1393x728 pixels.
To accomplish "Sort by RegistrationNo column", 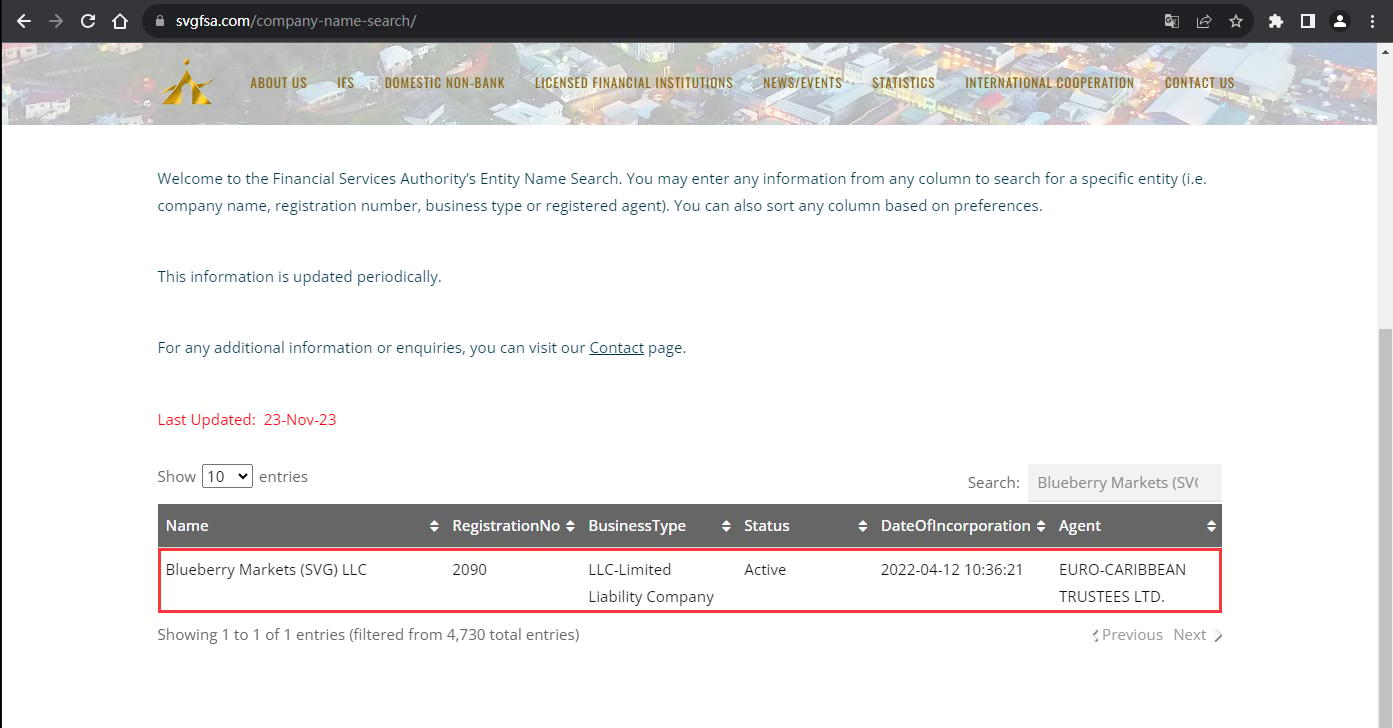I will [512, 526].
